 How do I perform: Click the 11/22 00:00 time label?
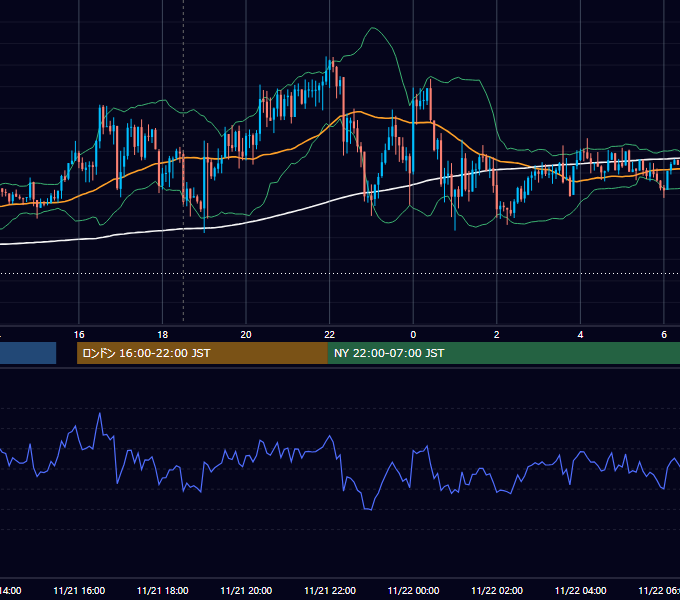[x=413, y=590]
